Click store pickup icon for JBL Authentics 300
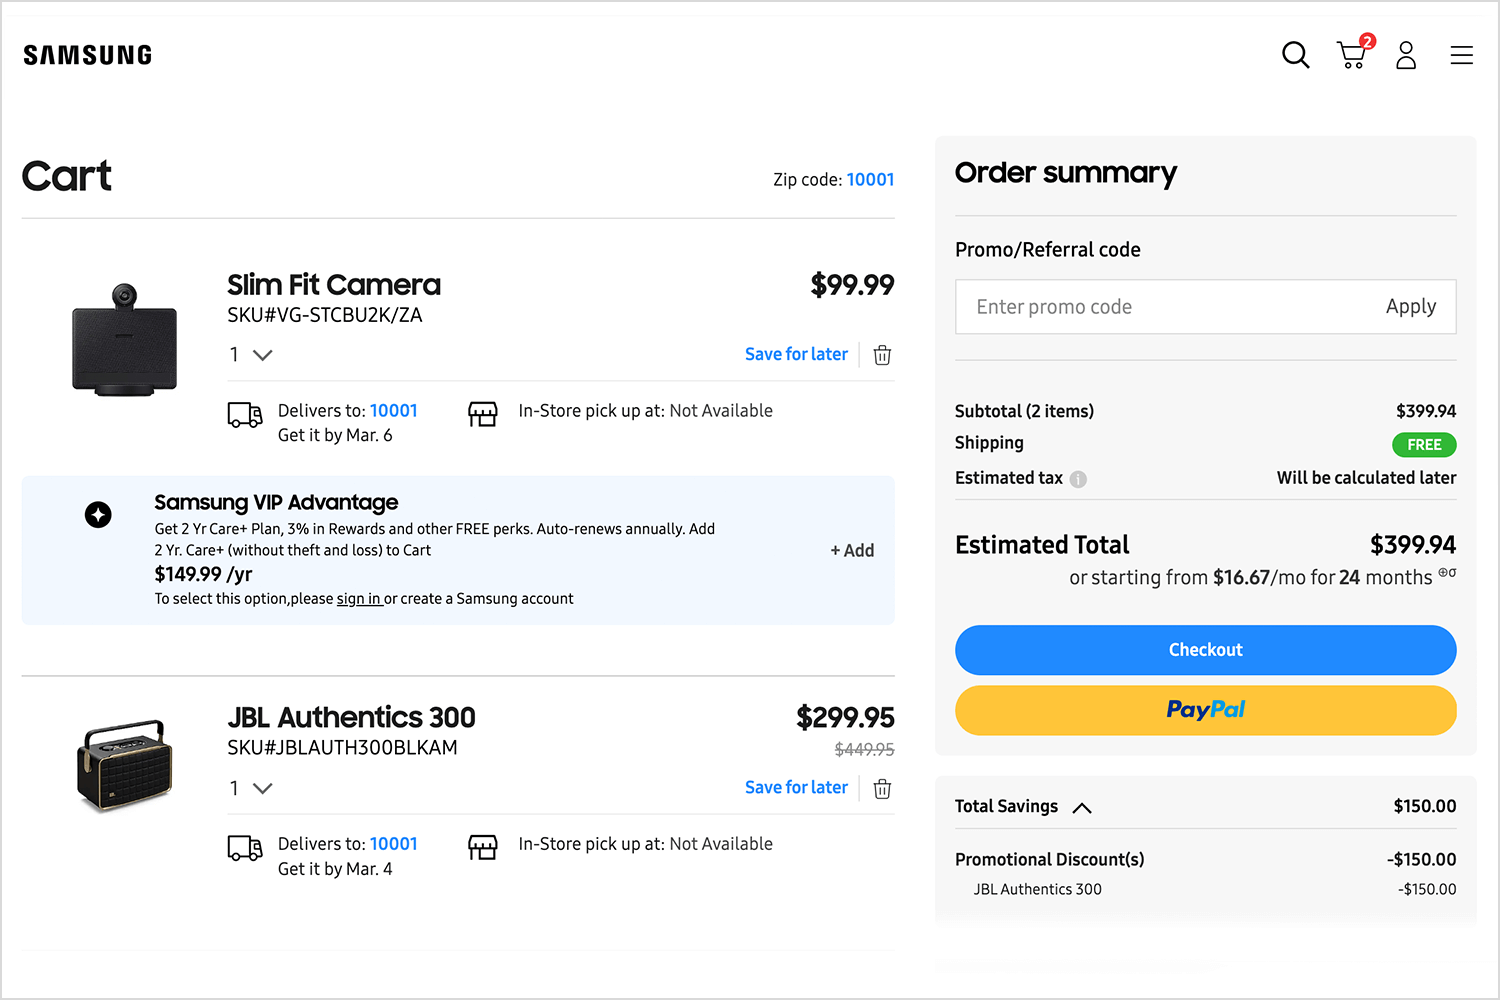Screen dimensions: 1500x1000 point(483,847)
